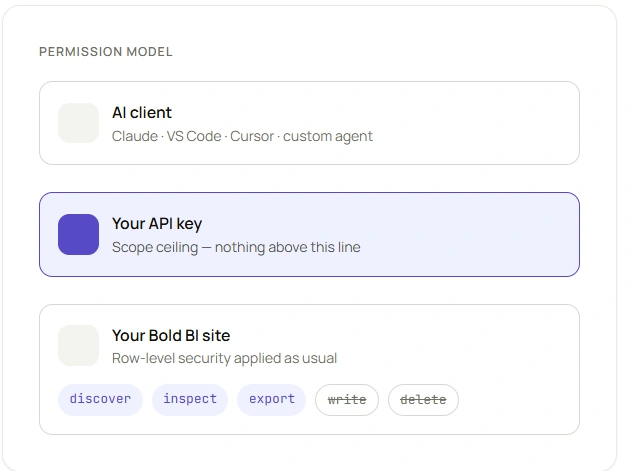Click the word Cursor in client list
Viewport: 639px width, 471px height.
tap(252, 136)
